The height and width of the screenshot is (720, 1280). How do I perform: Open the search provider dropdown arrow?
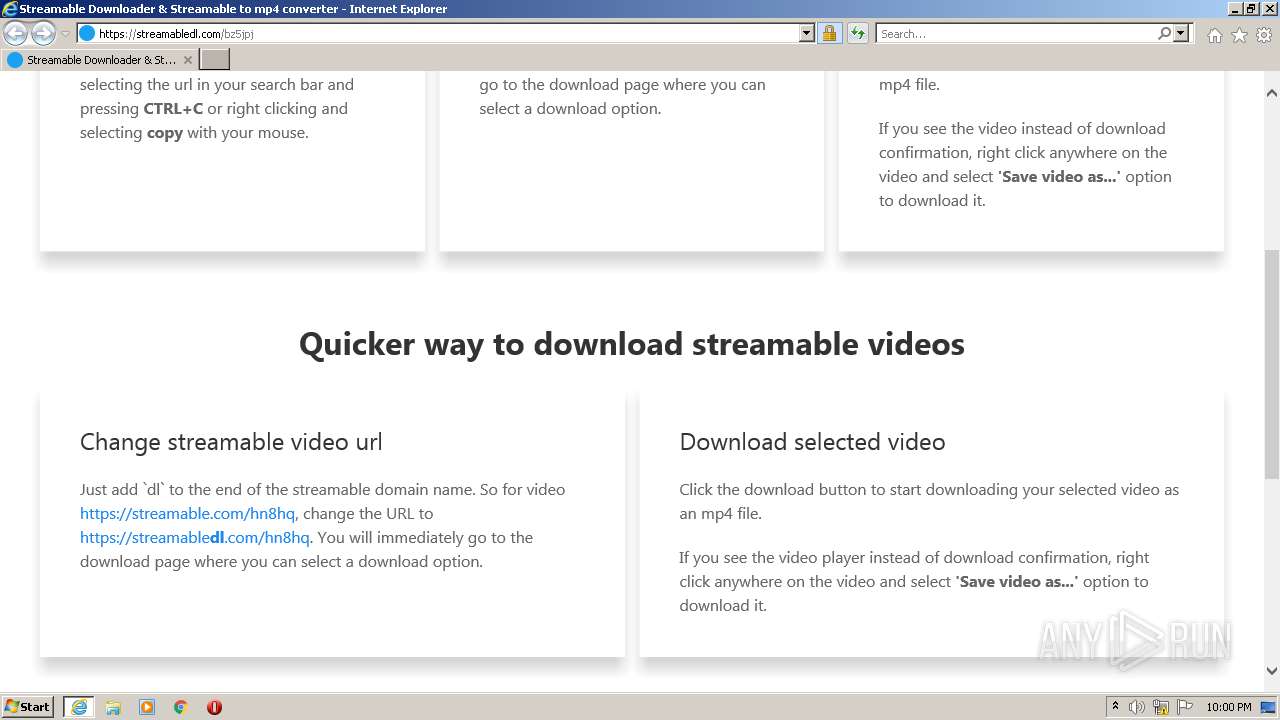pyautogui.click(x=1181, y=33)
